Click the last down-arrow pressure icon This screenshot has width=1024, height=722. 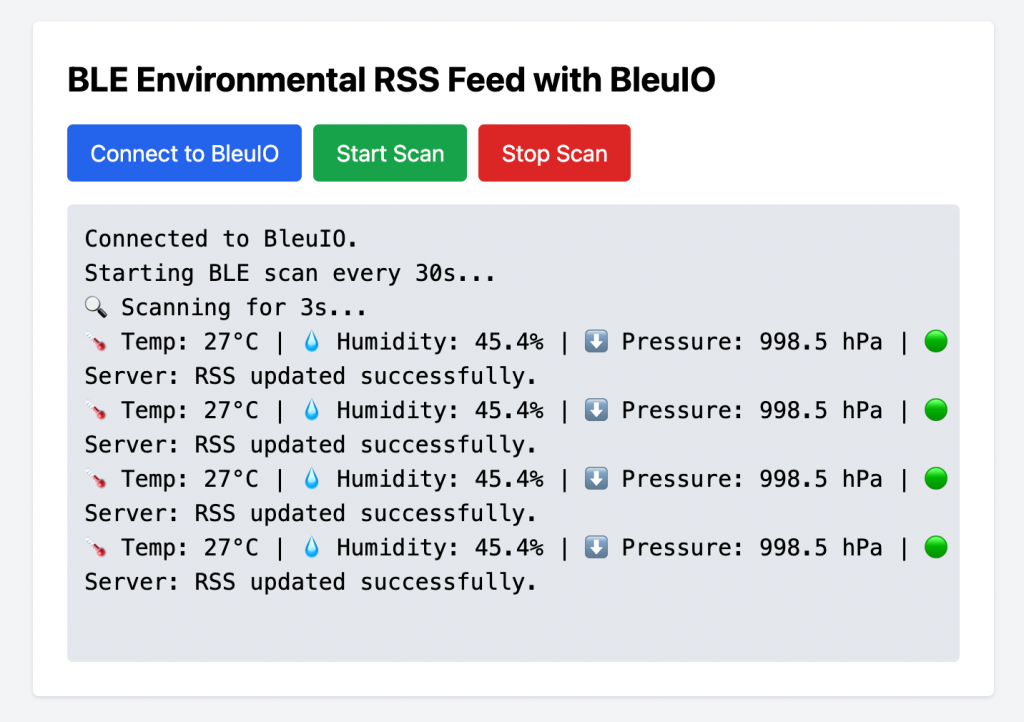tap(596, 547)
